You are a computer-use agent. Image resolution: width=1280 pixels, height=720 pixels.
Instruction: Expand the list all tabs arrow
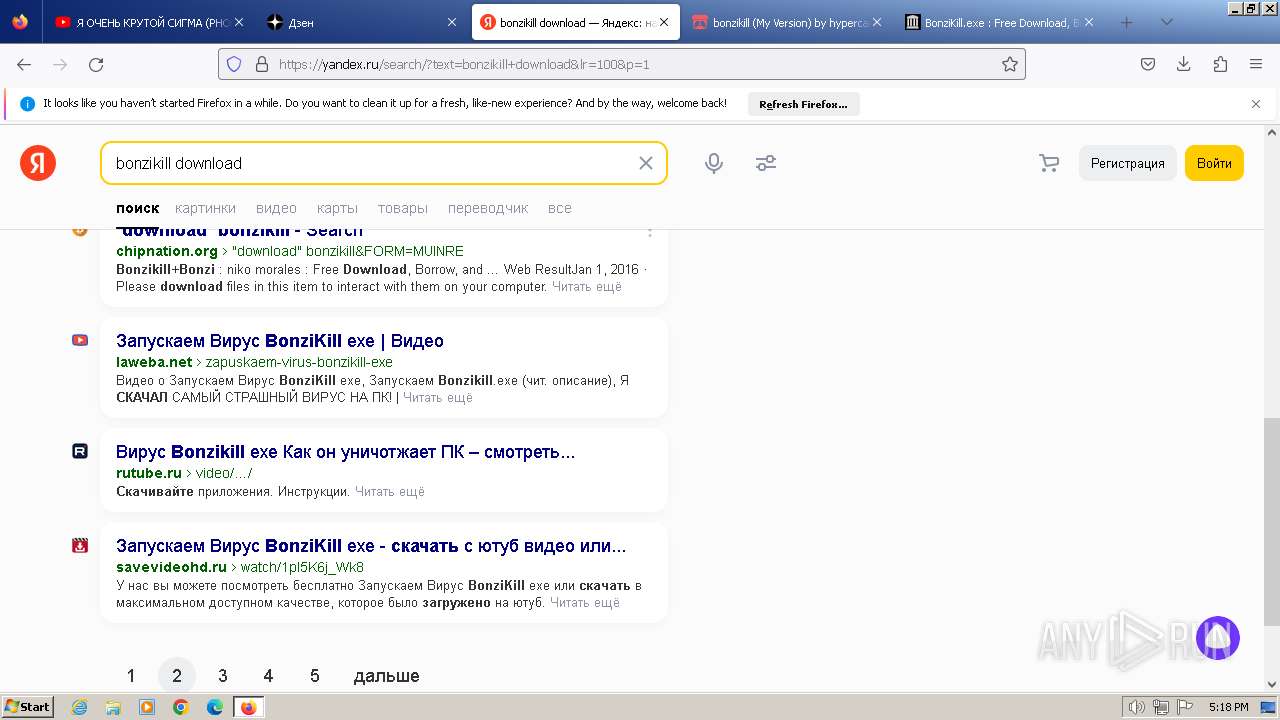1166,22
